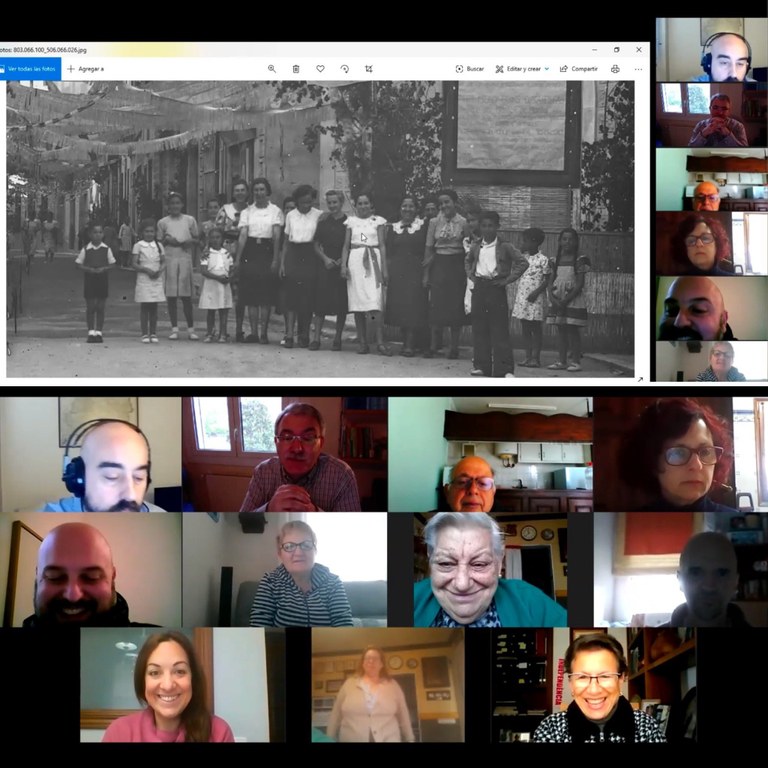Click 'Compartir' to share the photo
The width and height of the screenshot is (768, 768).
(x=578, y=69)
